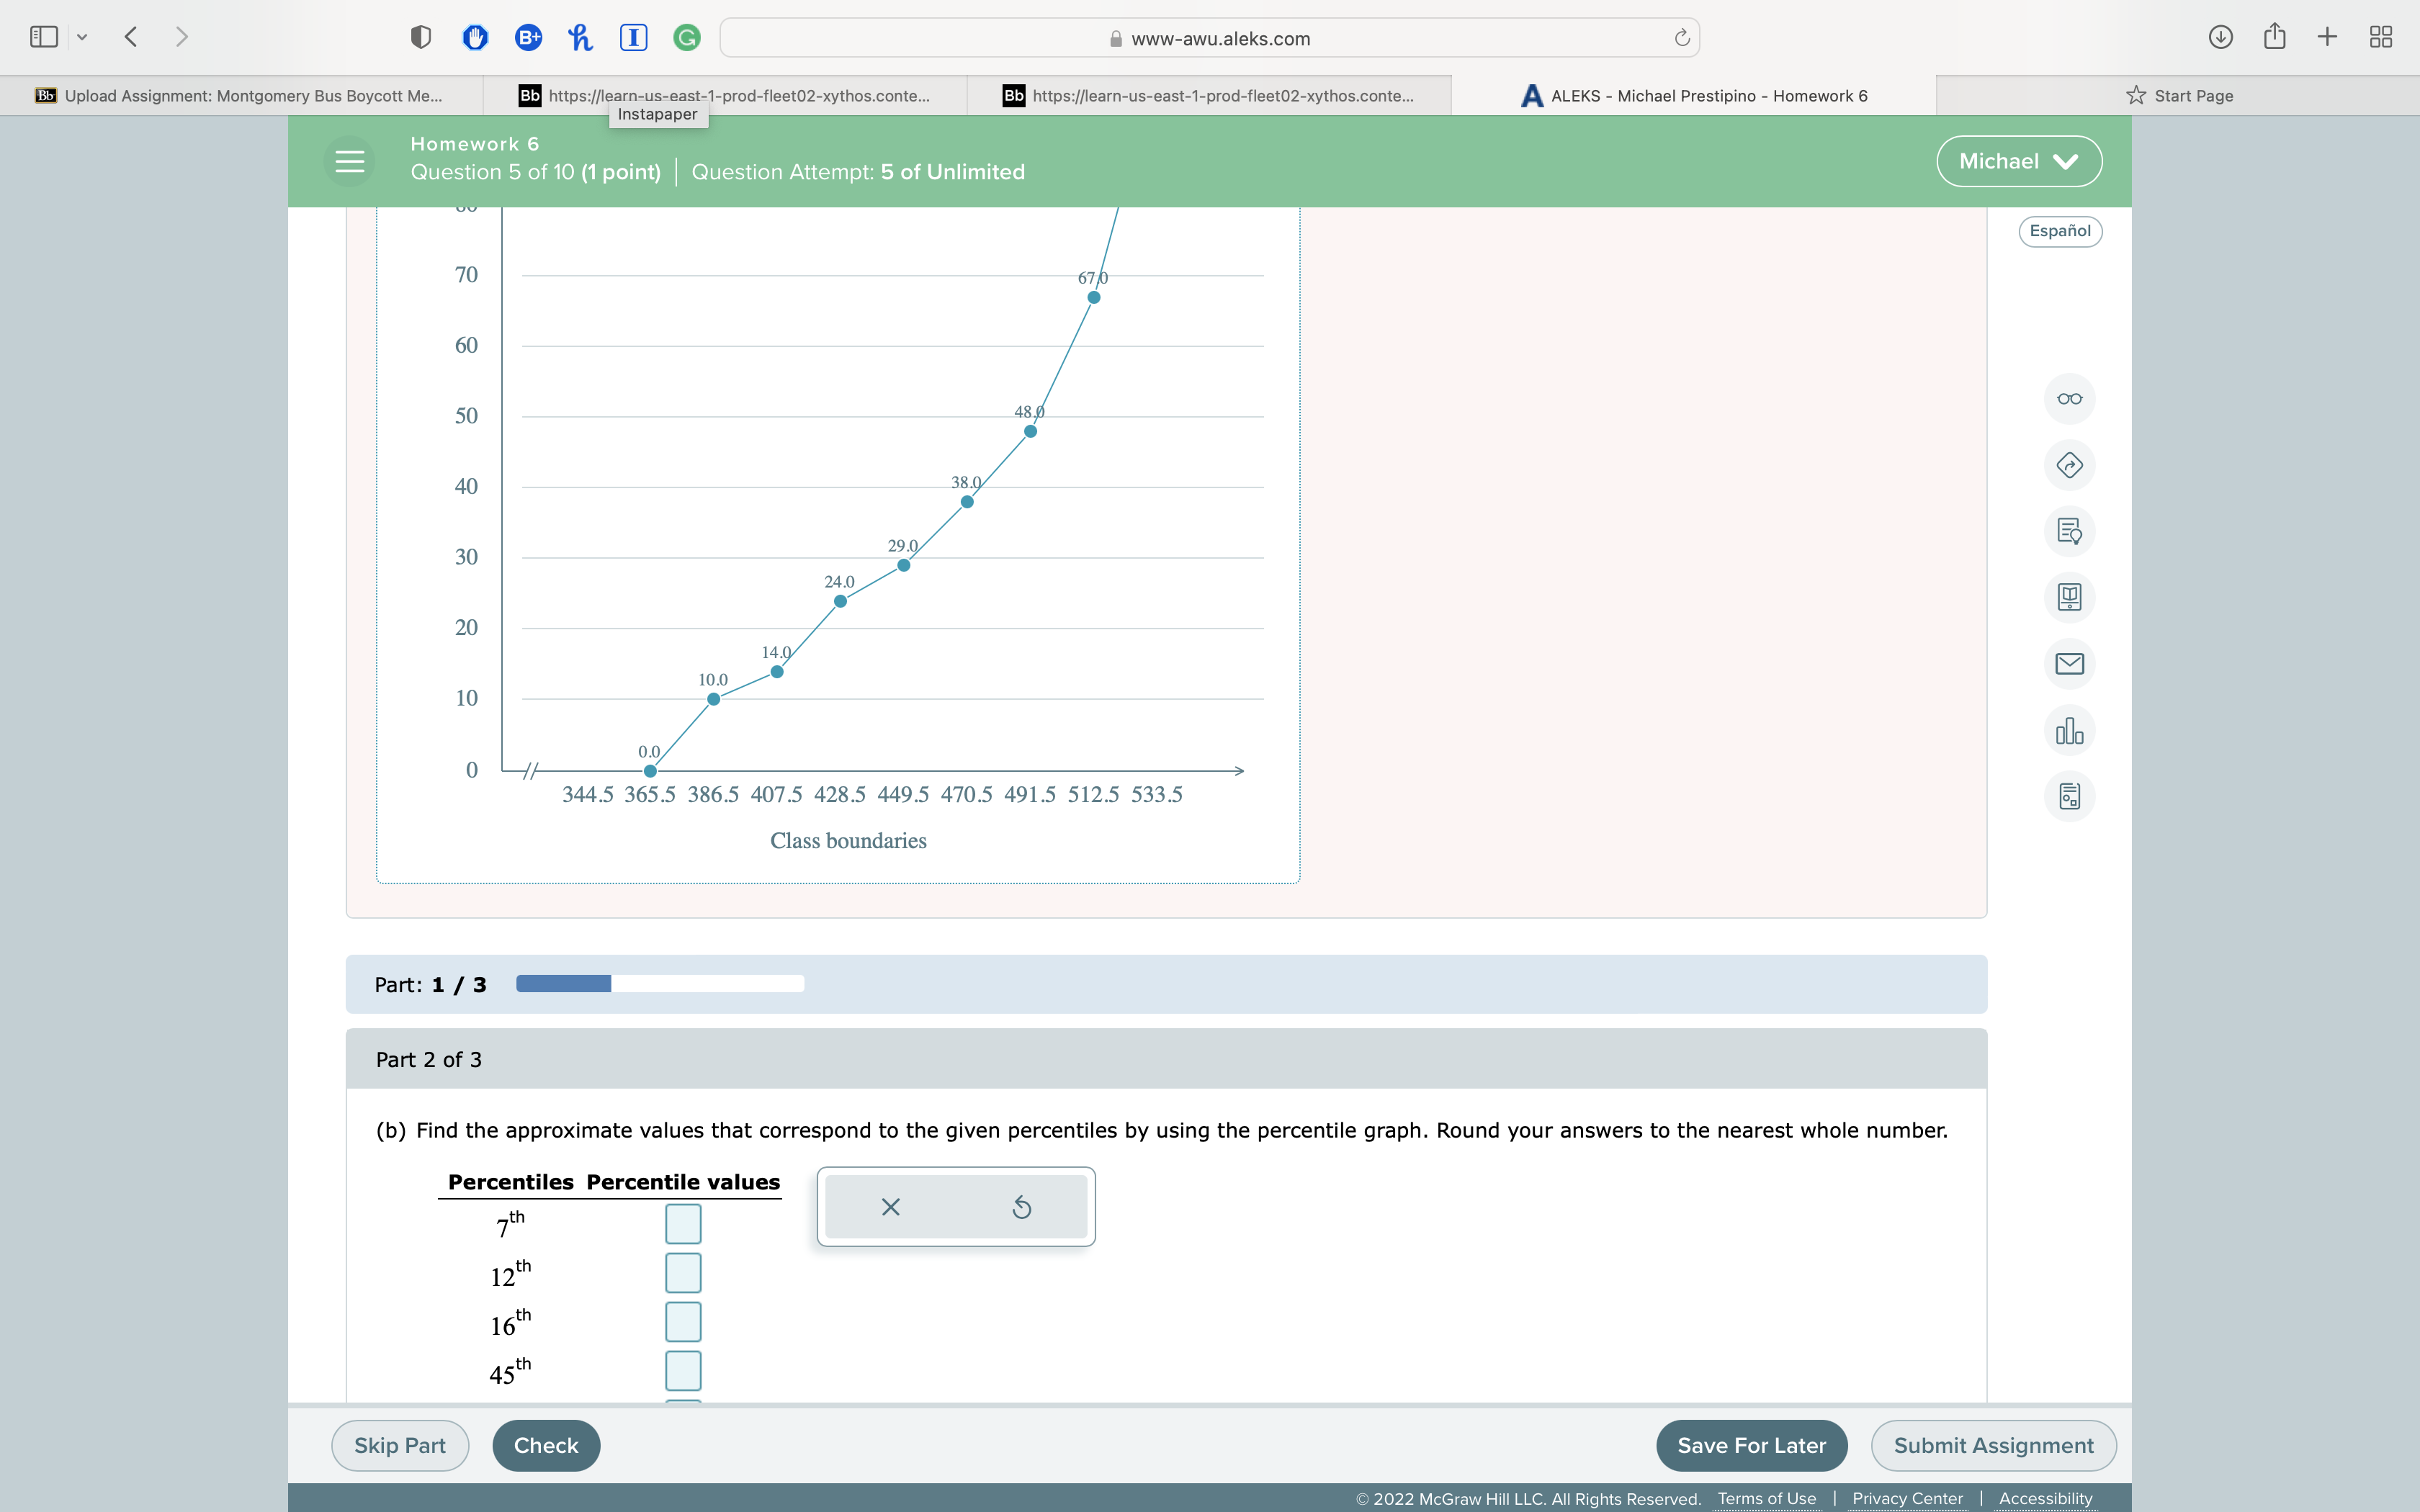2420x1512 pixels.
Task: Expand the Michael account dropdown
Action: 2018,161
